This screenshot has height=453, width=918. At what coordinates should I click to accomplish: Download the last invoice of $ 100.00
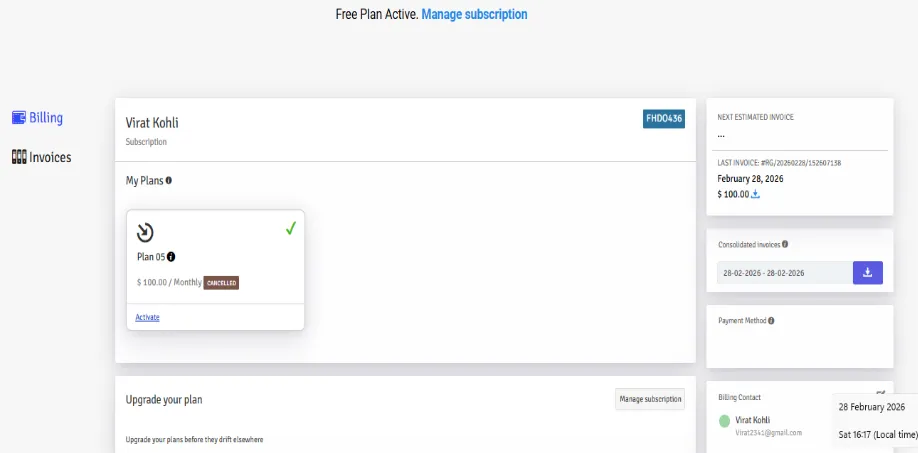coord(755,194)
